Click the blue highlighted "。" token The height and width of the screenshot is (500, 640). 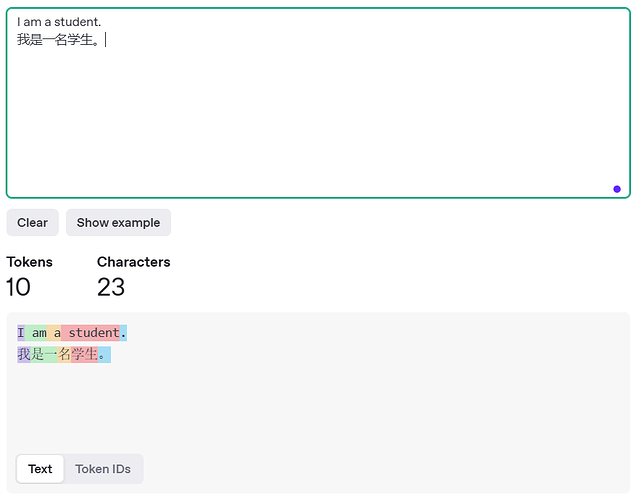(104, 354)
